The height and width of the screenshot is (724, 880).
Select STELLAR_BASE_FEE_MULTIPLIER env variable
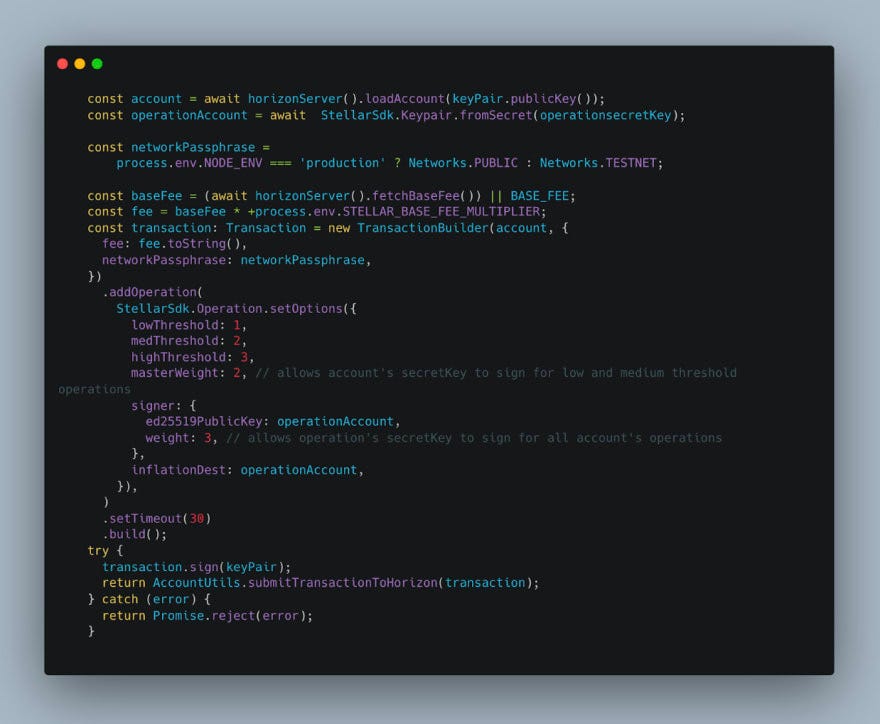(x=441, y=212)
